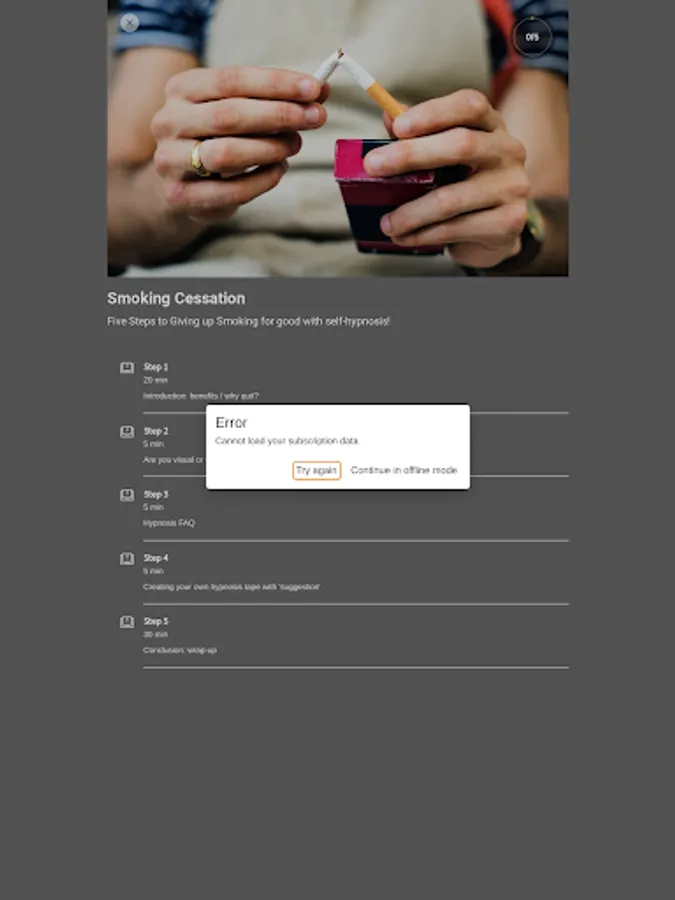The width and height of the screenshot is (675, 900).
Task: Click the Error dialog heading
Action: [x=231, y=422]
